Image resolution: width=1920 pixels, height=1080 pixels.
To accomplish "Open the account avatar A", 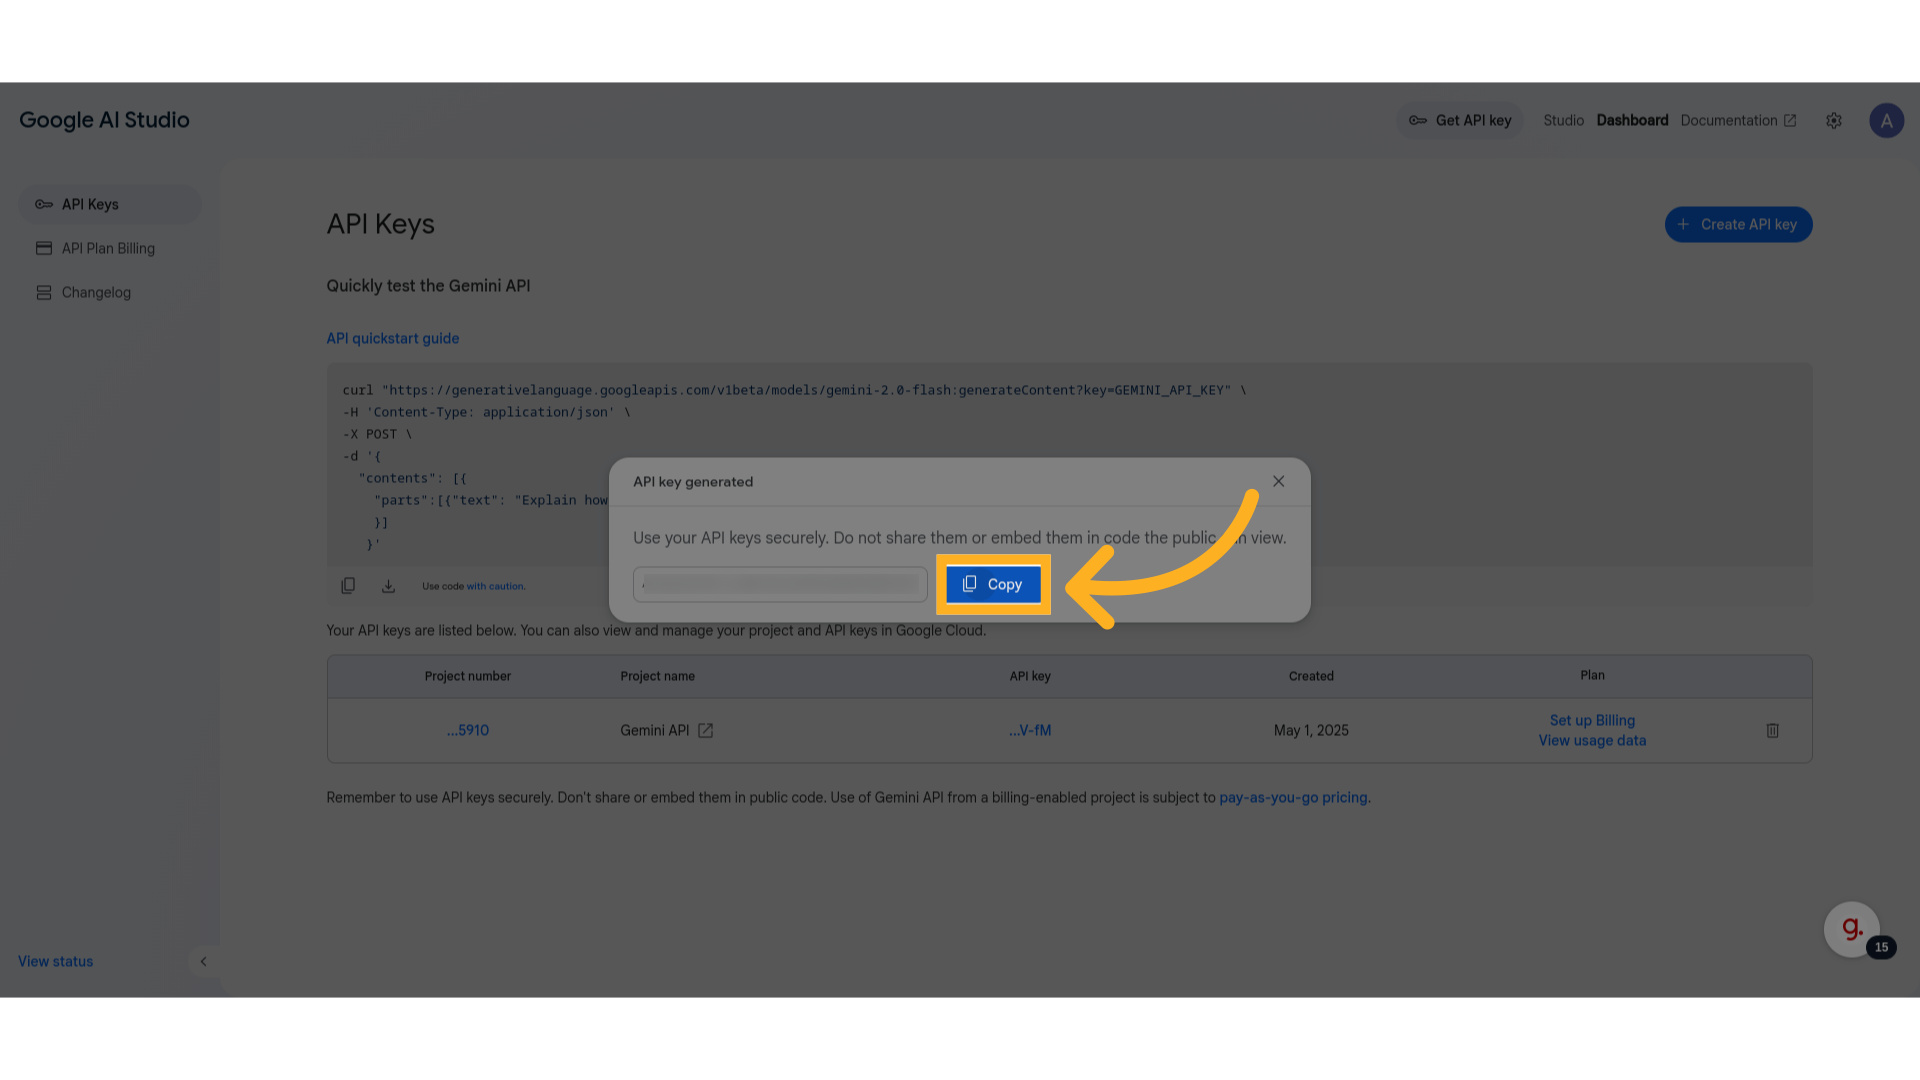I will (1886, 121).
